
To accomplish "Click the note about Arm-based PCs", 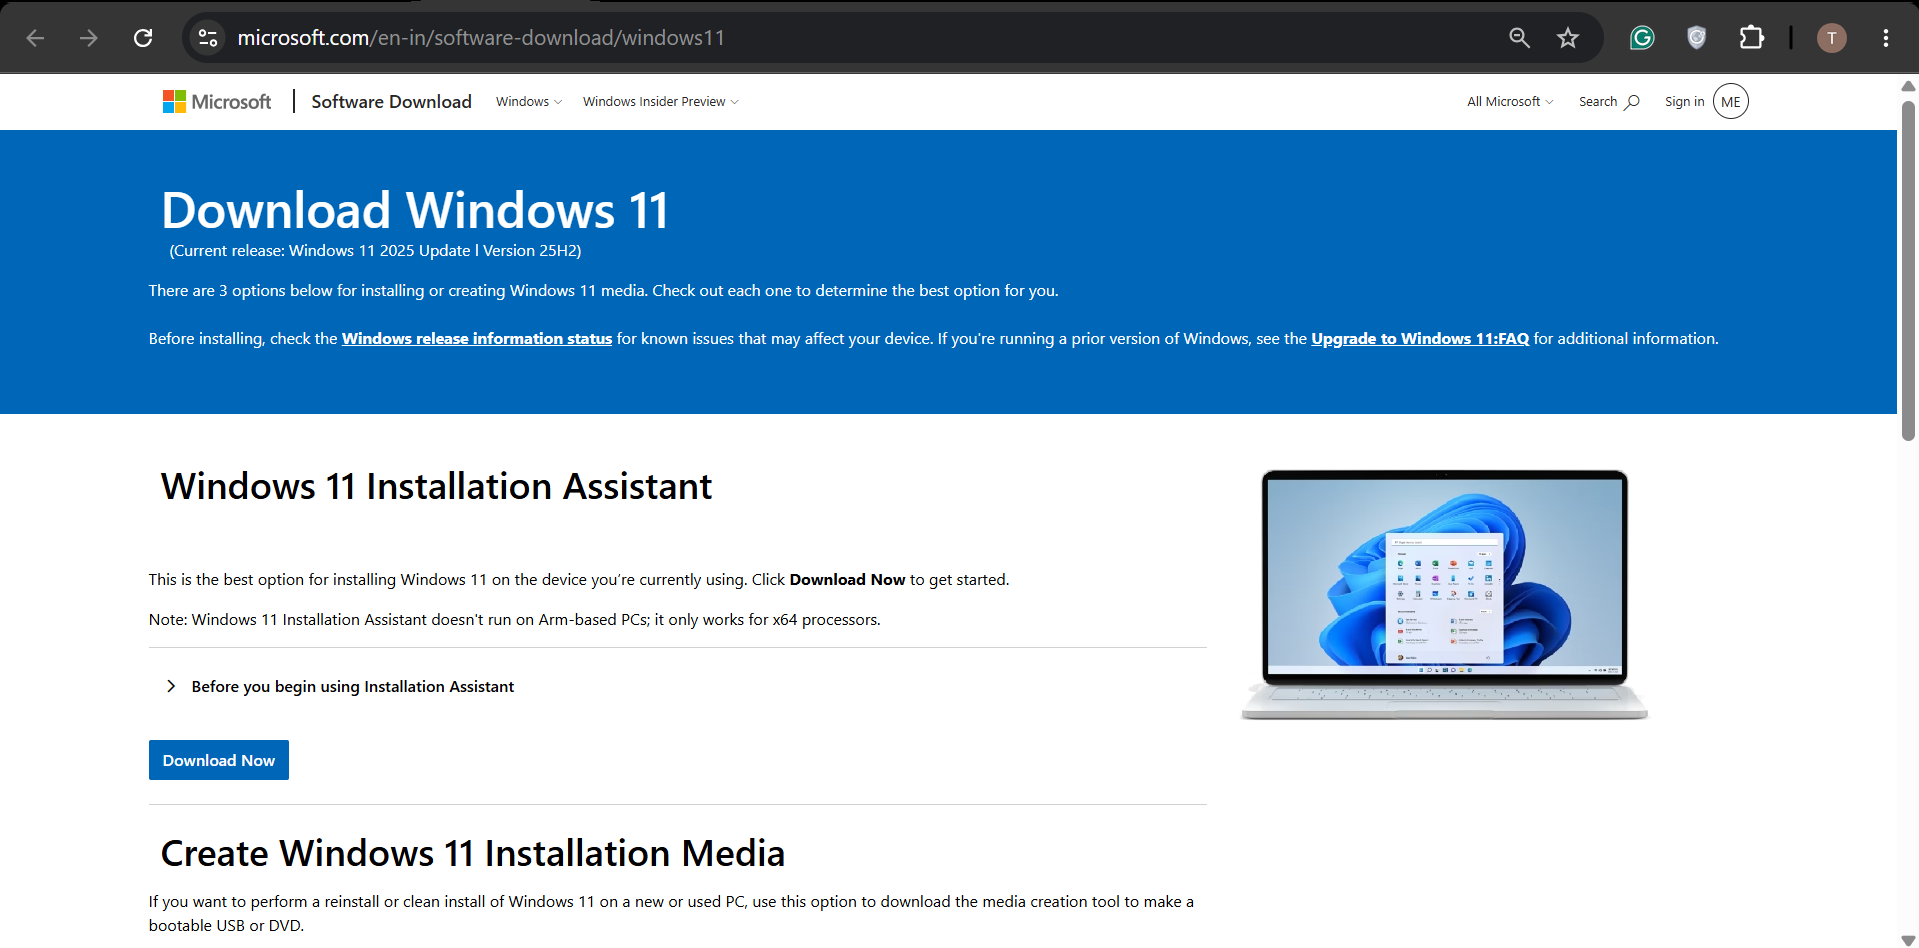I will click(515, 620).
